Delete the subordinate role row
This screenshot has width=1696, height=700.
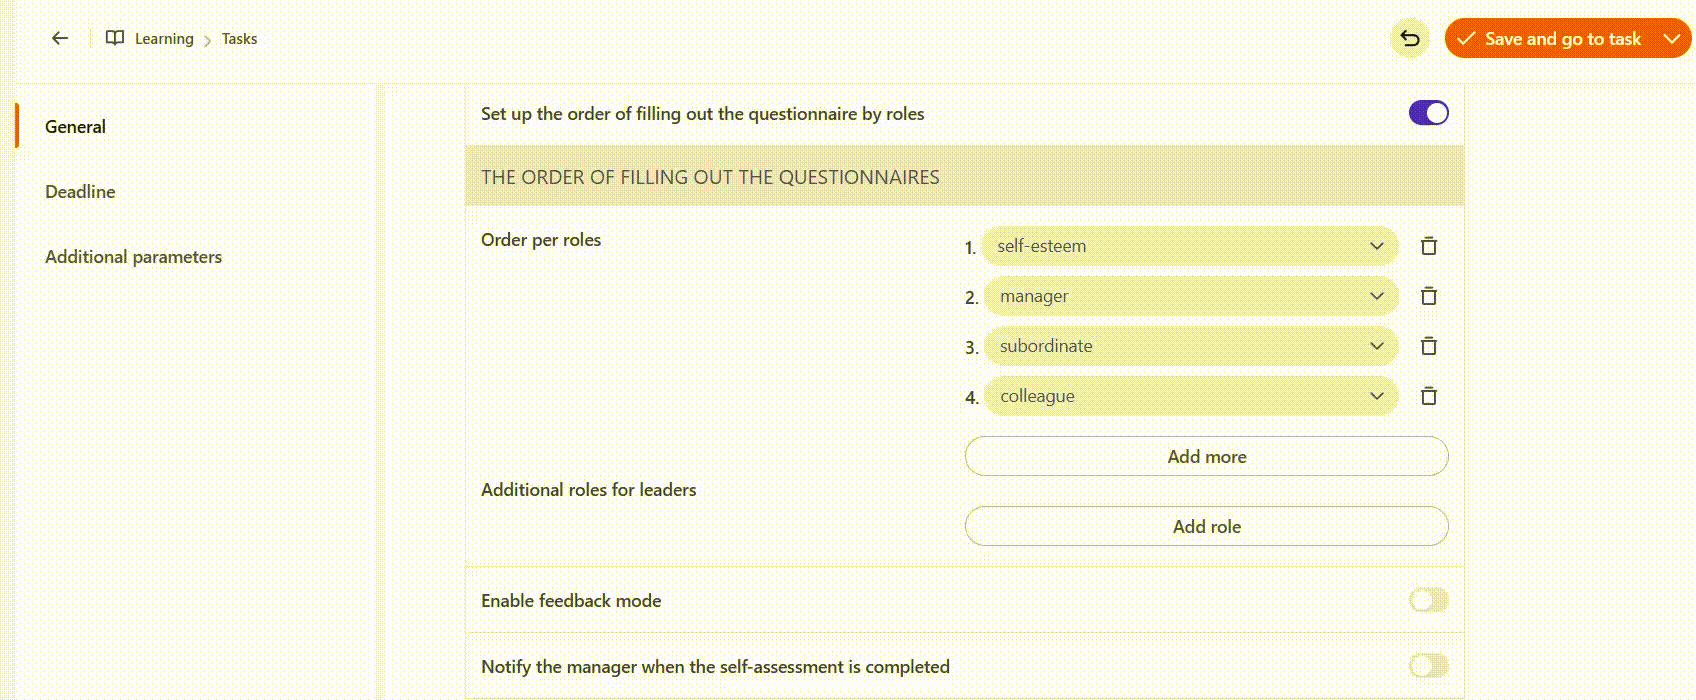click(x=1429, y=346)
